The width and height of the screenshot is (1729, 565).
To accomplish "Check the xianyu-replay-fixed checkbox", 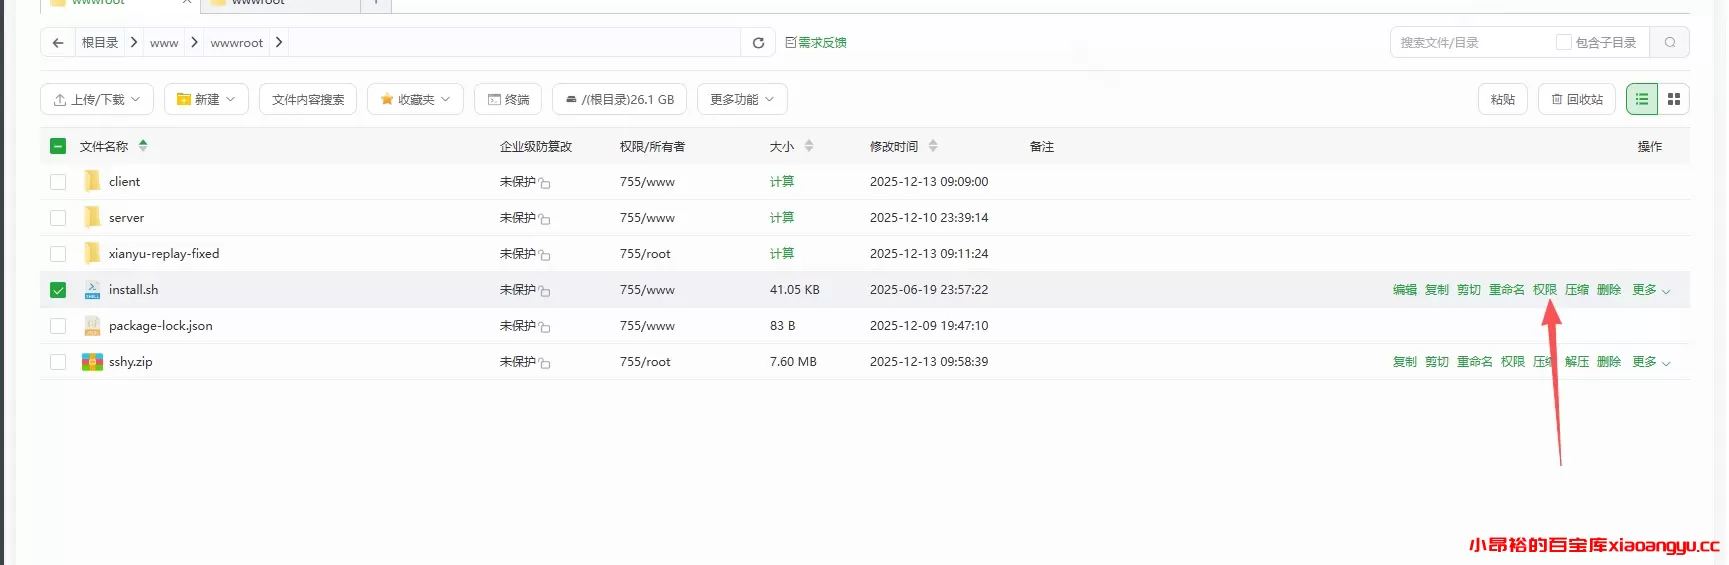I will [x=58, y=254].
